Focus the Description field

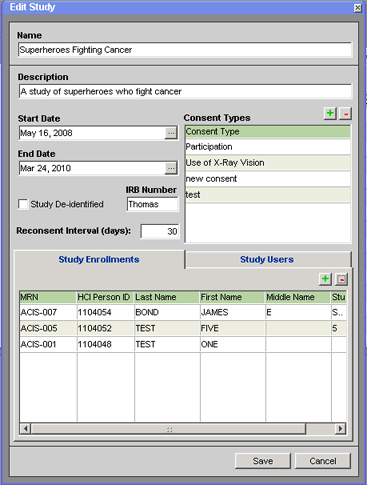[185, 91]
